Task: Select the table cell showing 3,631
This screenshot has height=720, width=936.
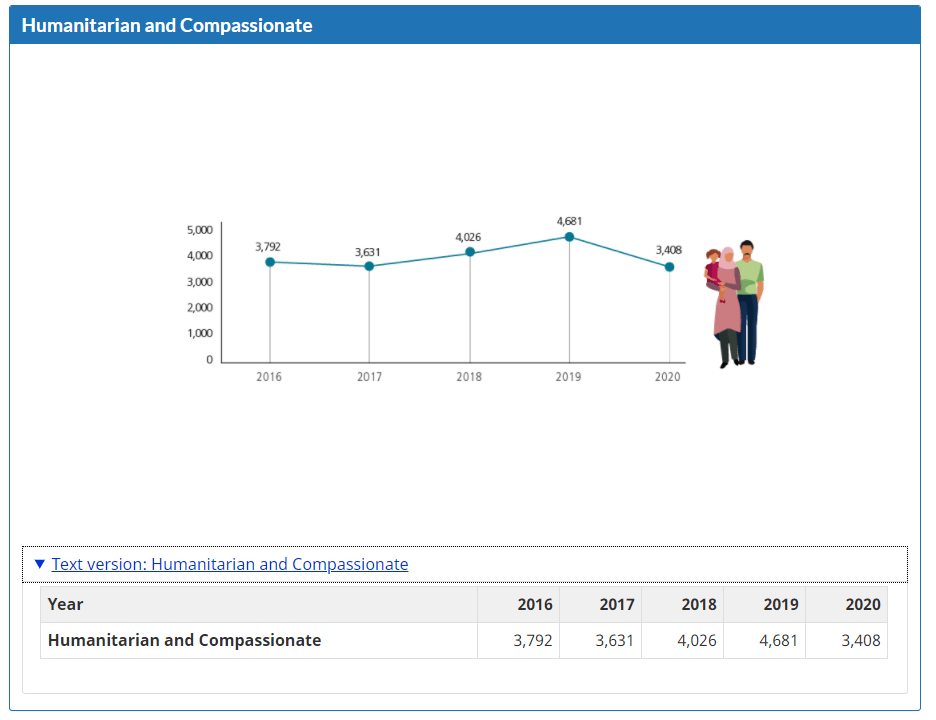Action: pyautogui.click(x=614, y=640)
